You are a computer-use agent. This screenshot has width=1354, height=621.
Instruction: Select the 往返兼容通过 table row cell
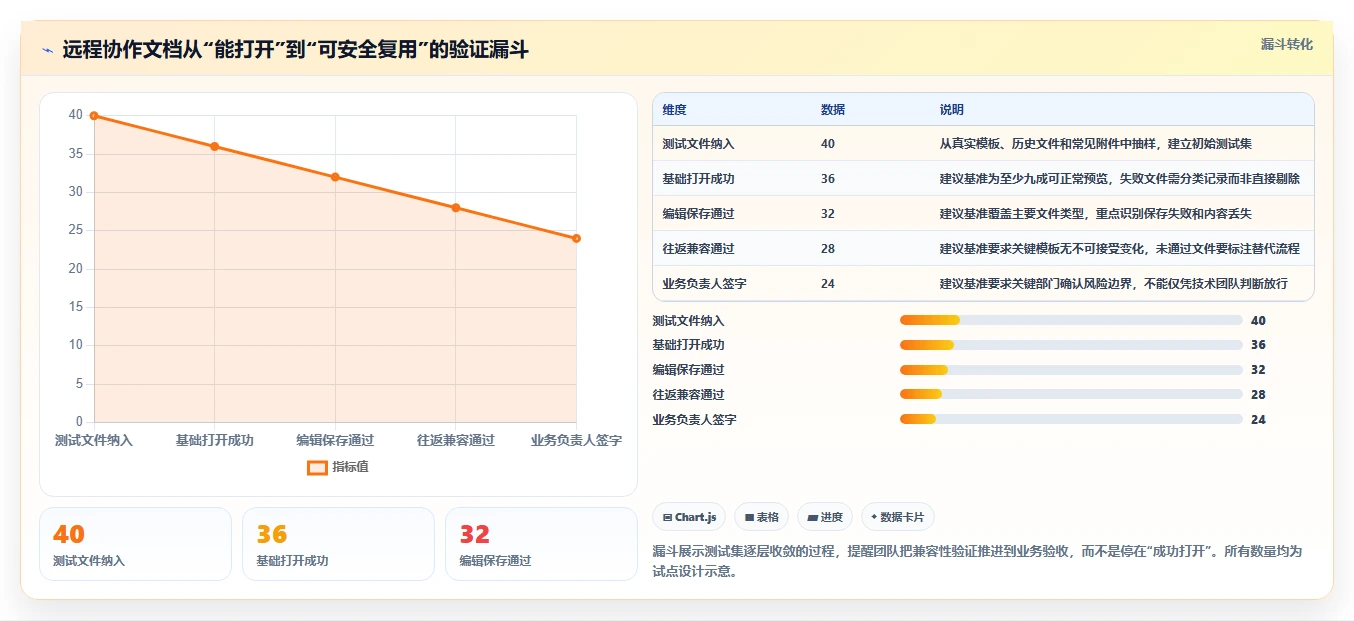coord(698,249)
